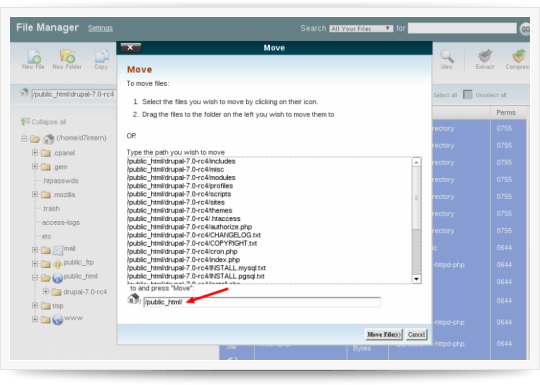Click the drupal-7.0-rc4 folder icon
Viewport: 540px width, 385px height.
[x=56, y=292]
